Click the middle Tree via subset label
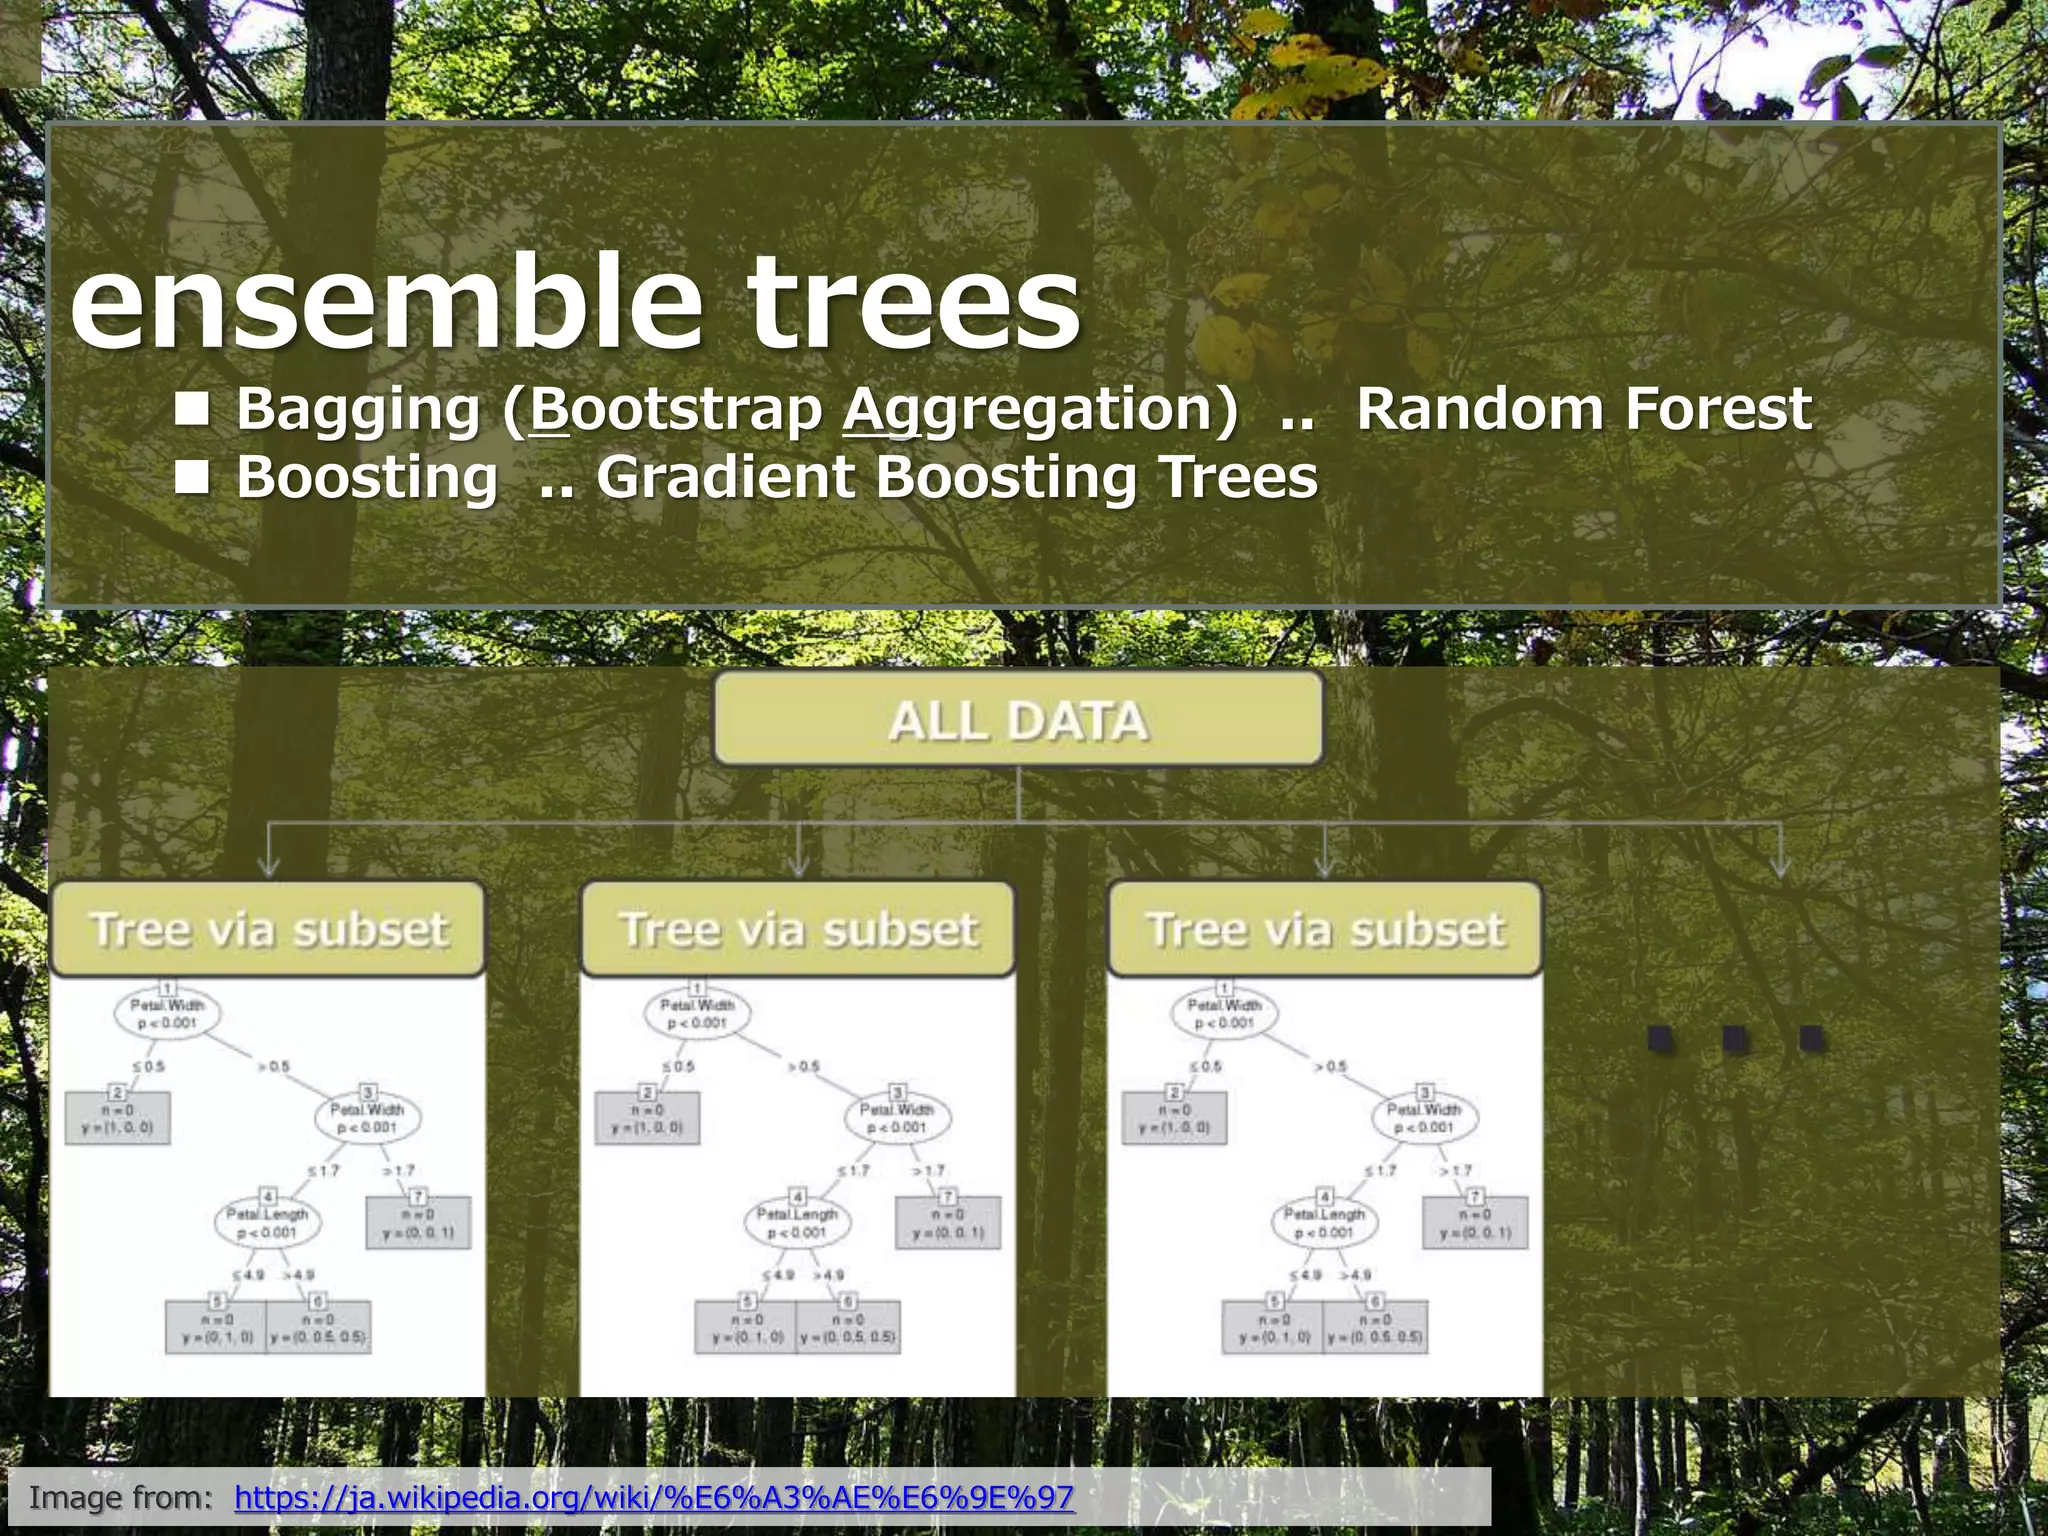The width and height of the screenshot is (2048, 1536). (x=798, y=929)
